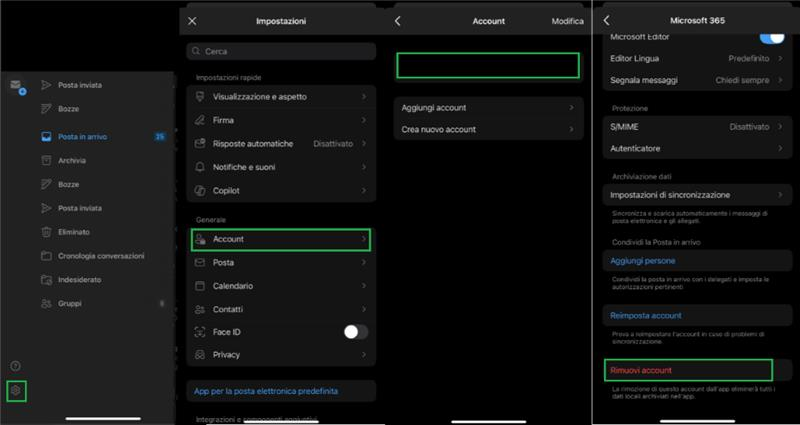Open settings gear icon in sidebar
The width and height of the screenshot is (800, 425).
[16, 391]
